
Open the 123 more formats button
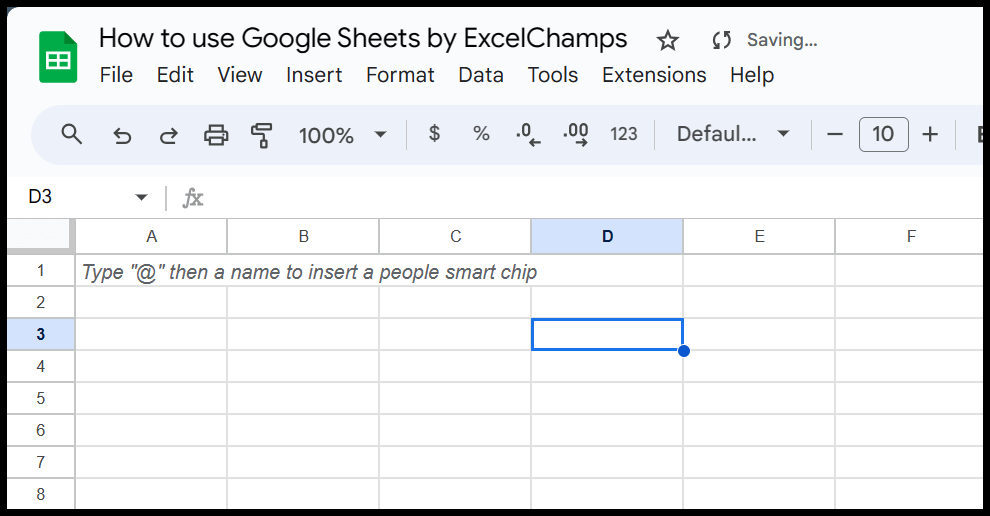[623, 134]
